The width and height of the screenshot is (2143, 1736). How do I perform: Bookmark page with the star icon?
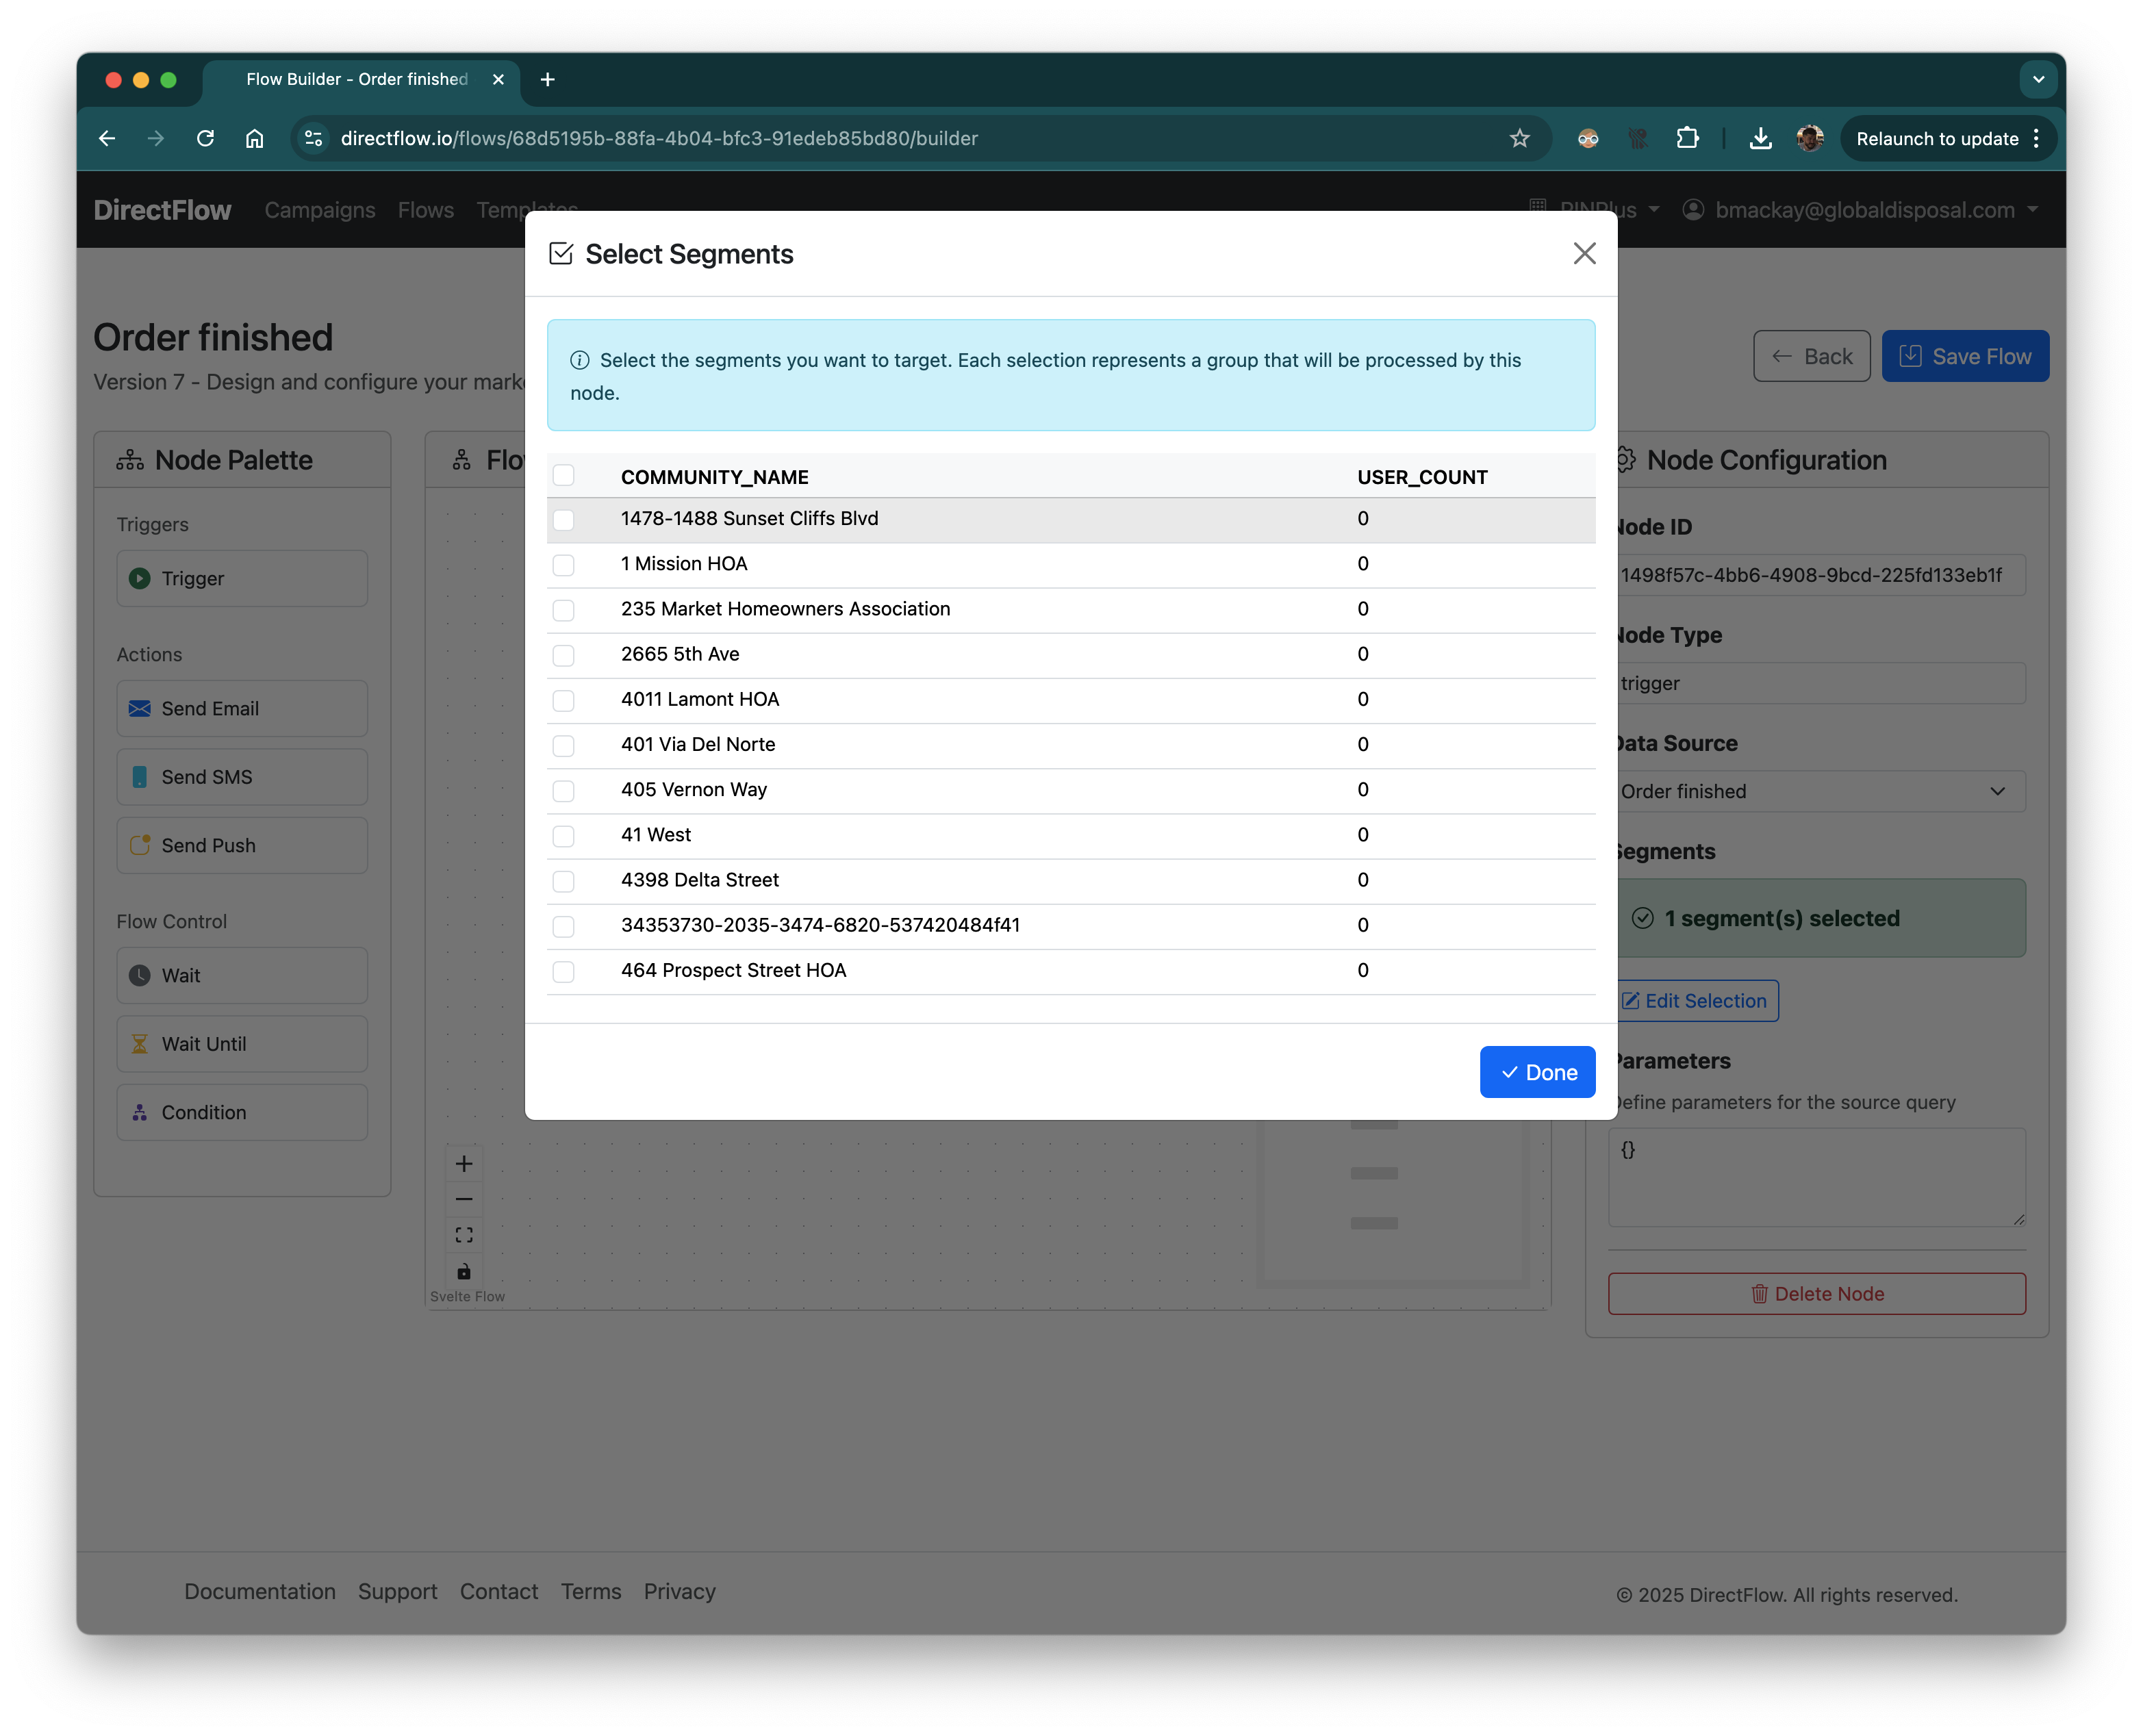pyautogui.click(x=1519, y=138)
